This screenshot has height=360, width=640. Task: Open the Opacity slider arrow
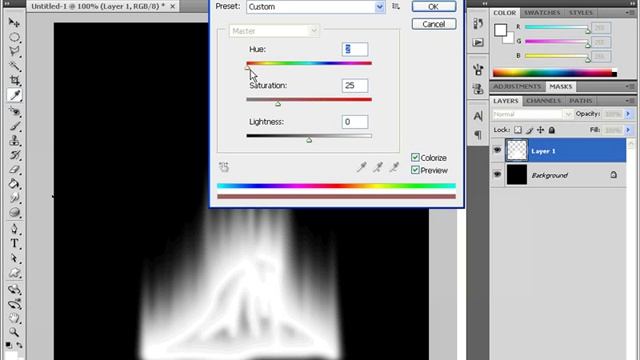pyautogui.click(x=628, y=114)
